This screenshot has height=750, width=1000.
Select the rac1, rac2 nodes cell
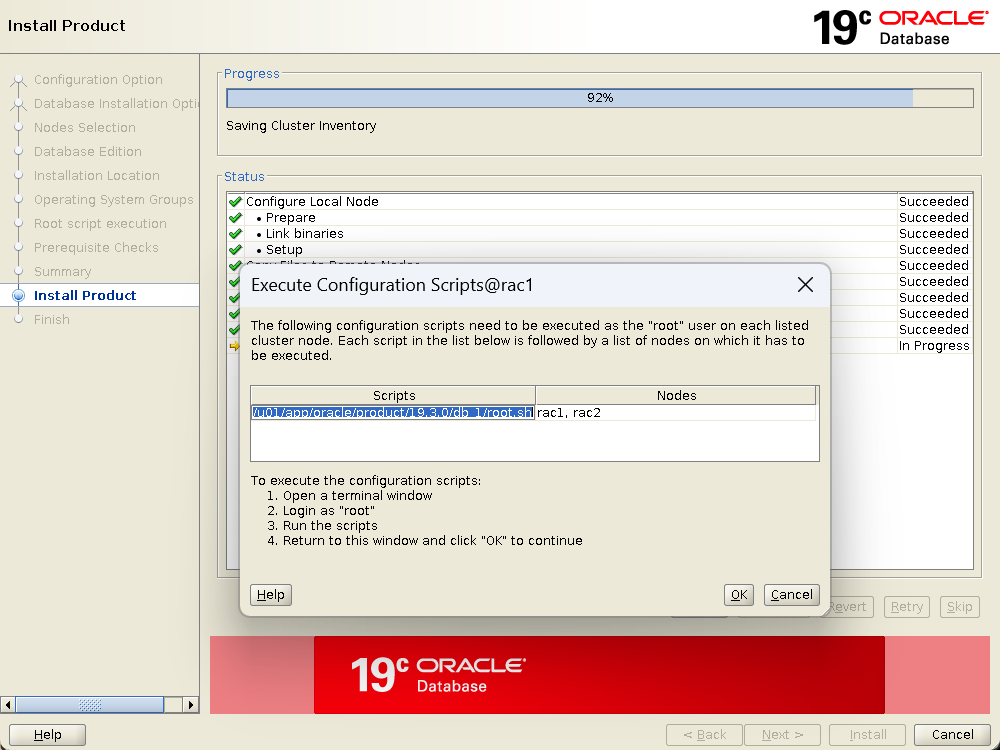pos(570,413)
